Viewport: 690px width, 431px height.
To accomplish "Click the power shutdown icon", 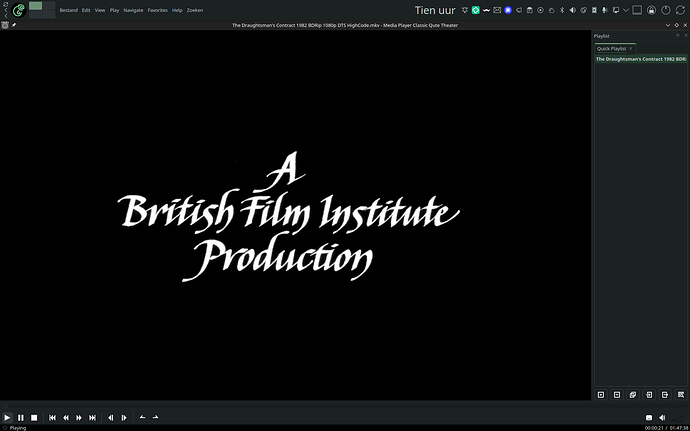I will point(666,10).
